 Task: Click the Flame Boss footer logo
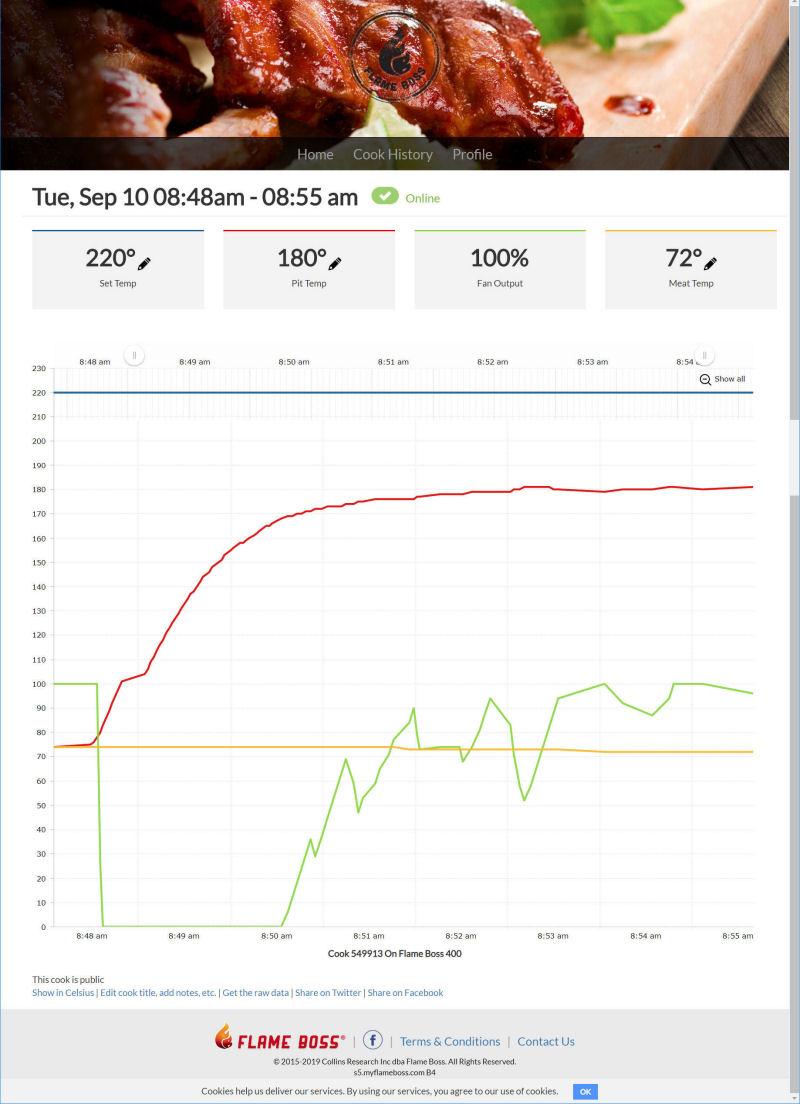pos(280,1040)
